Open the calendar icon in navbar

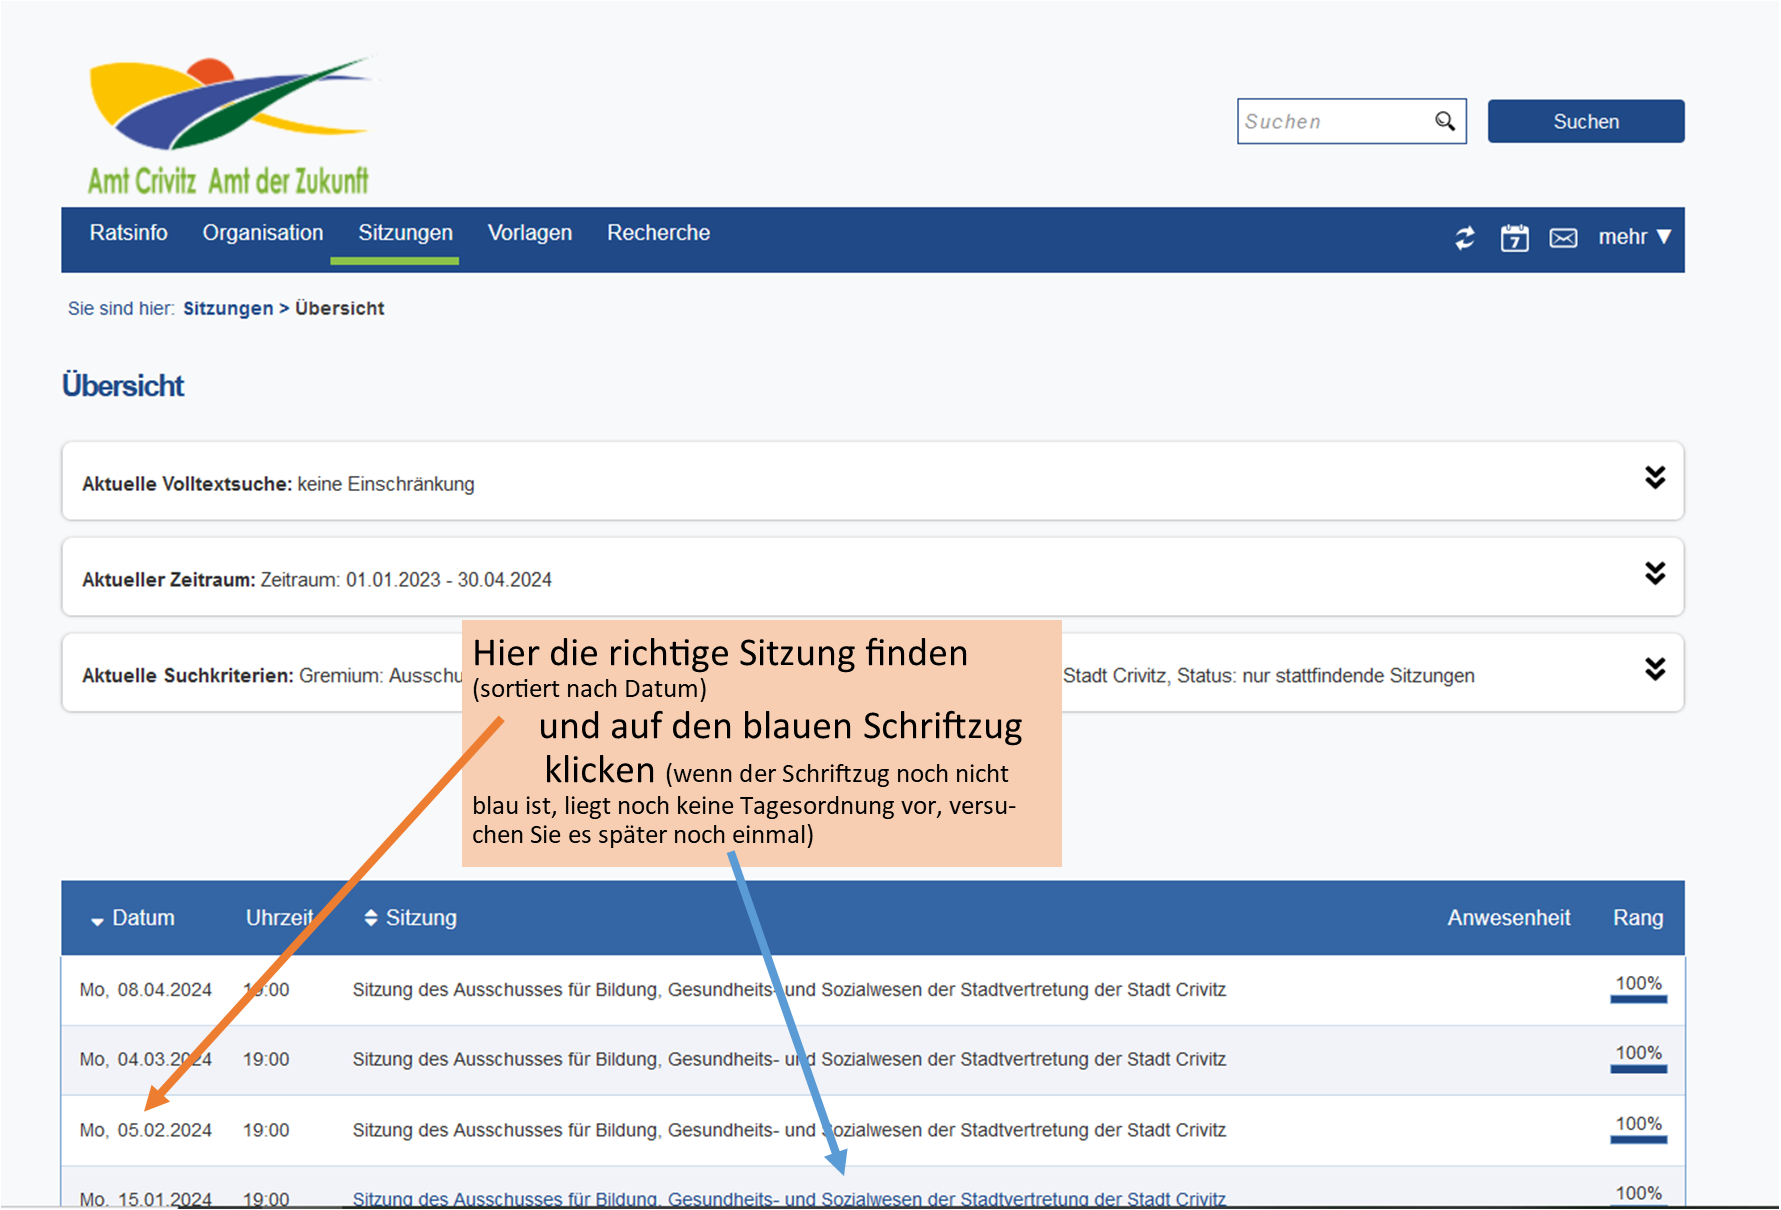(x=1514, y=238)
